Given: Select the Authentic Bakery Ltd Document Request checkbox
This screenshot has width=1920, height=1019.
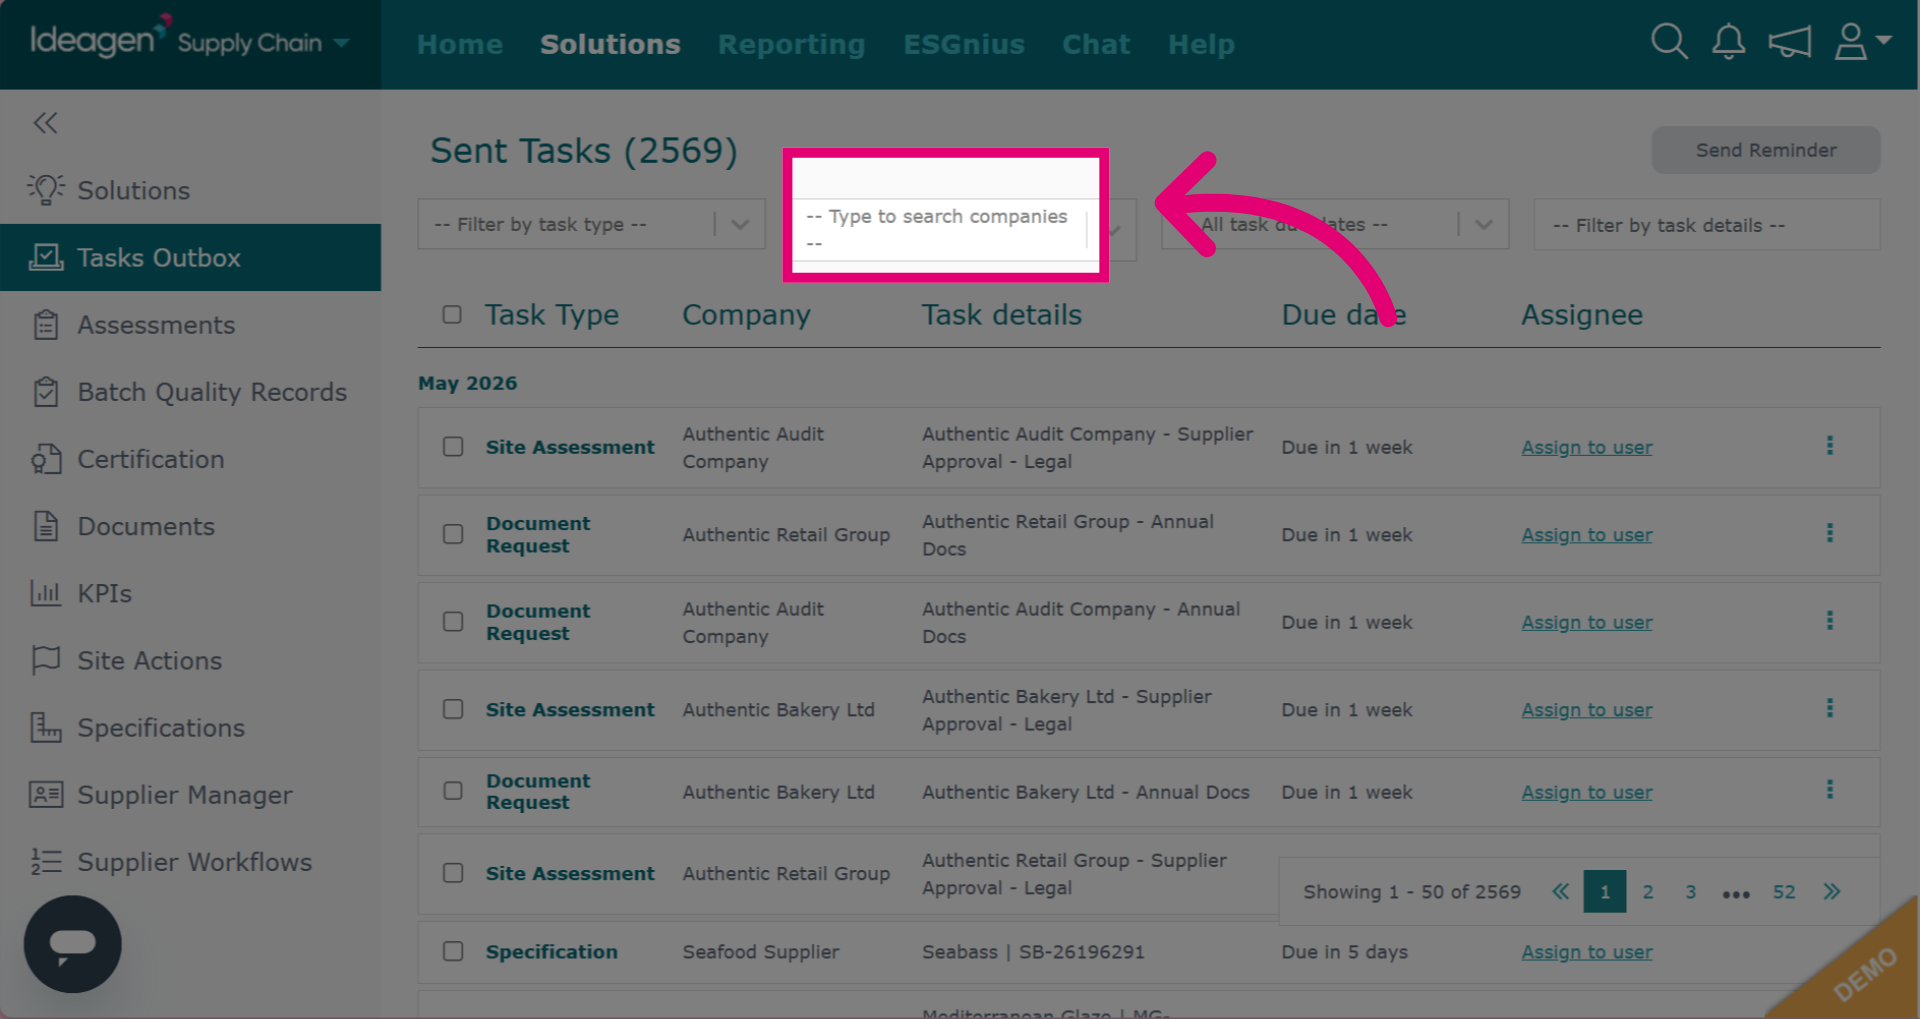Looking at the screenshot, I should tap(453, 791).
